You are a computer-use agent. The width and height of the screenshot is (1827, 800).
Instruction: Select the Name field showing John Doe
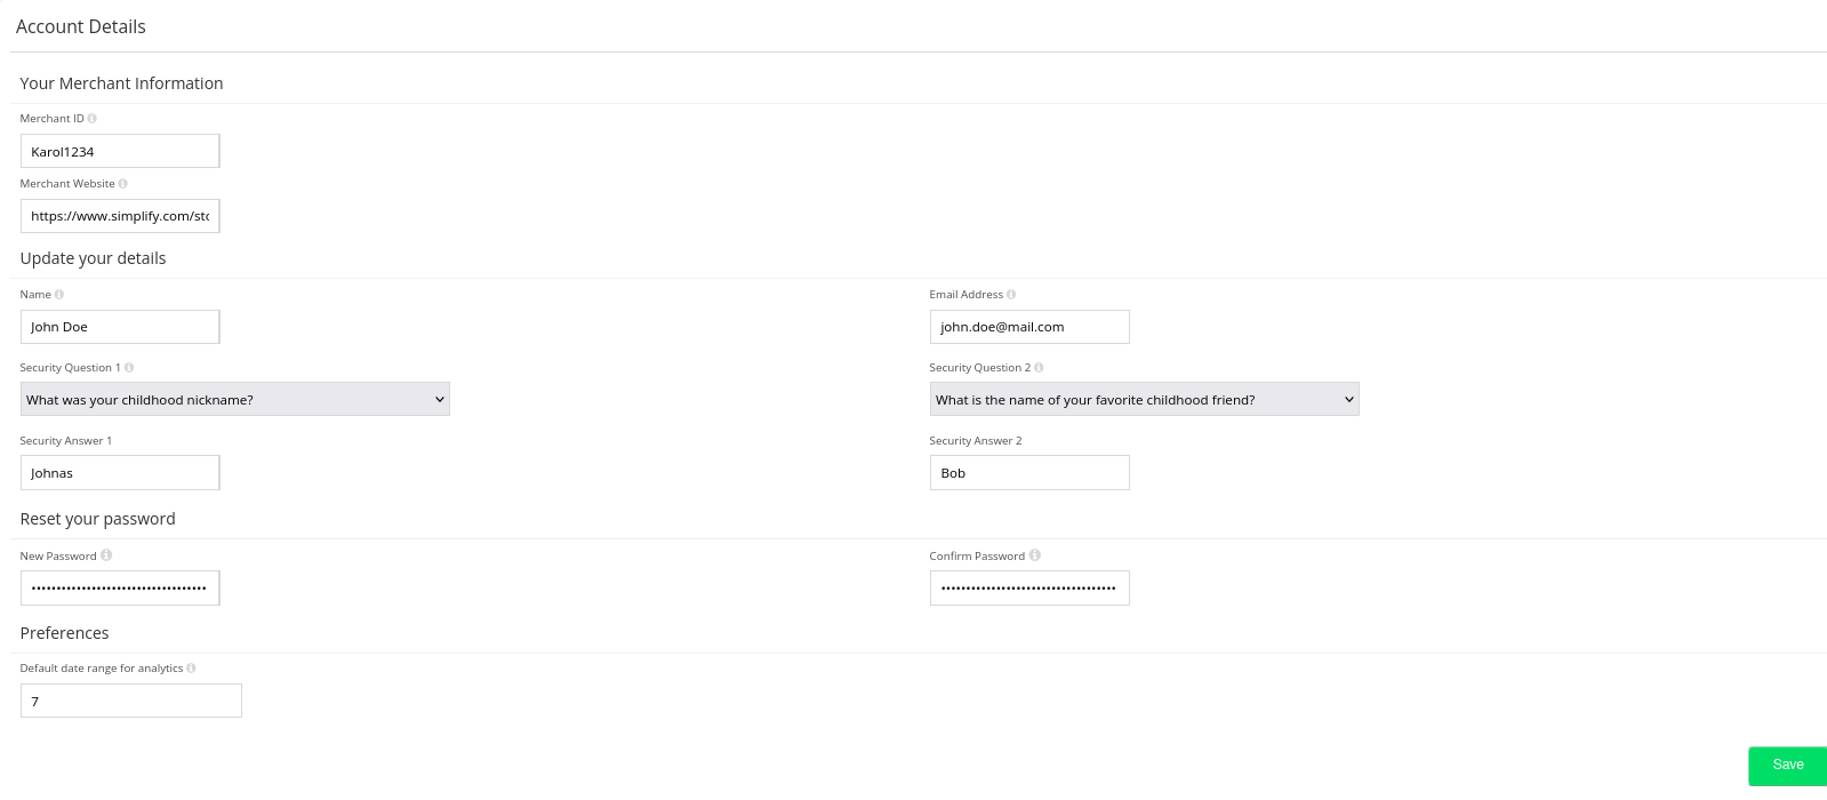pos(120,327)
